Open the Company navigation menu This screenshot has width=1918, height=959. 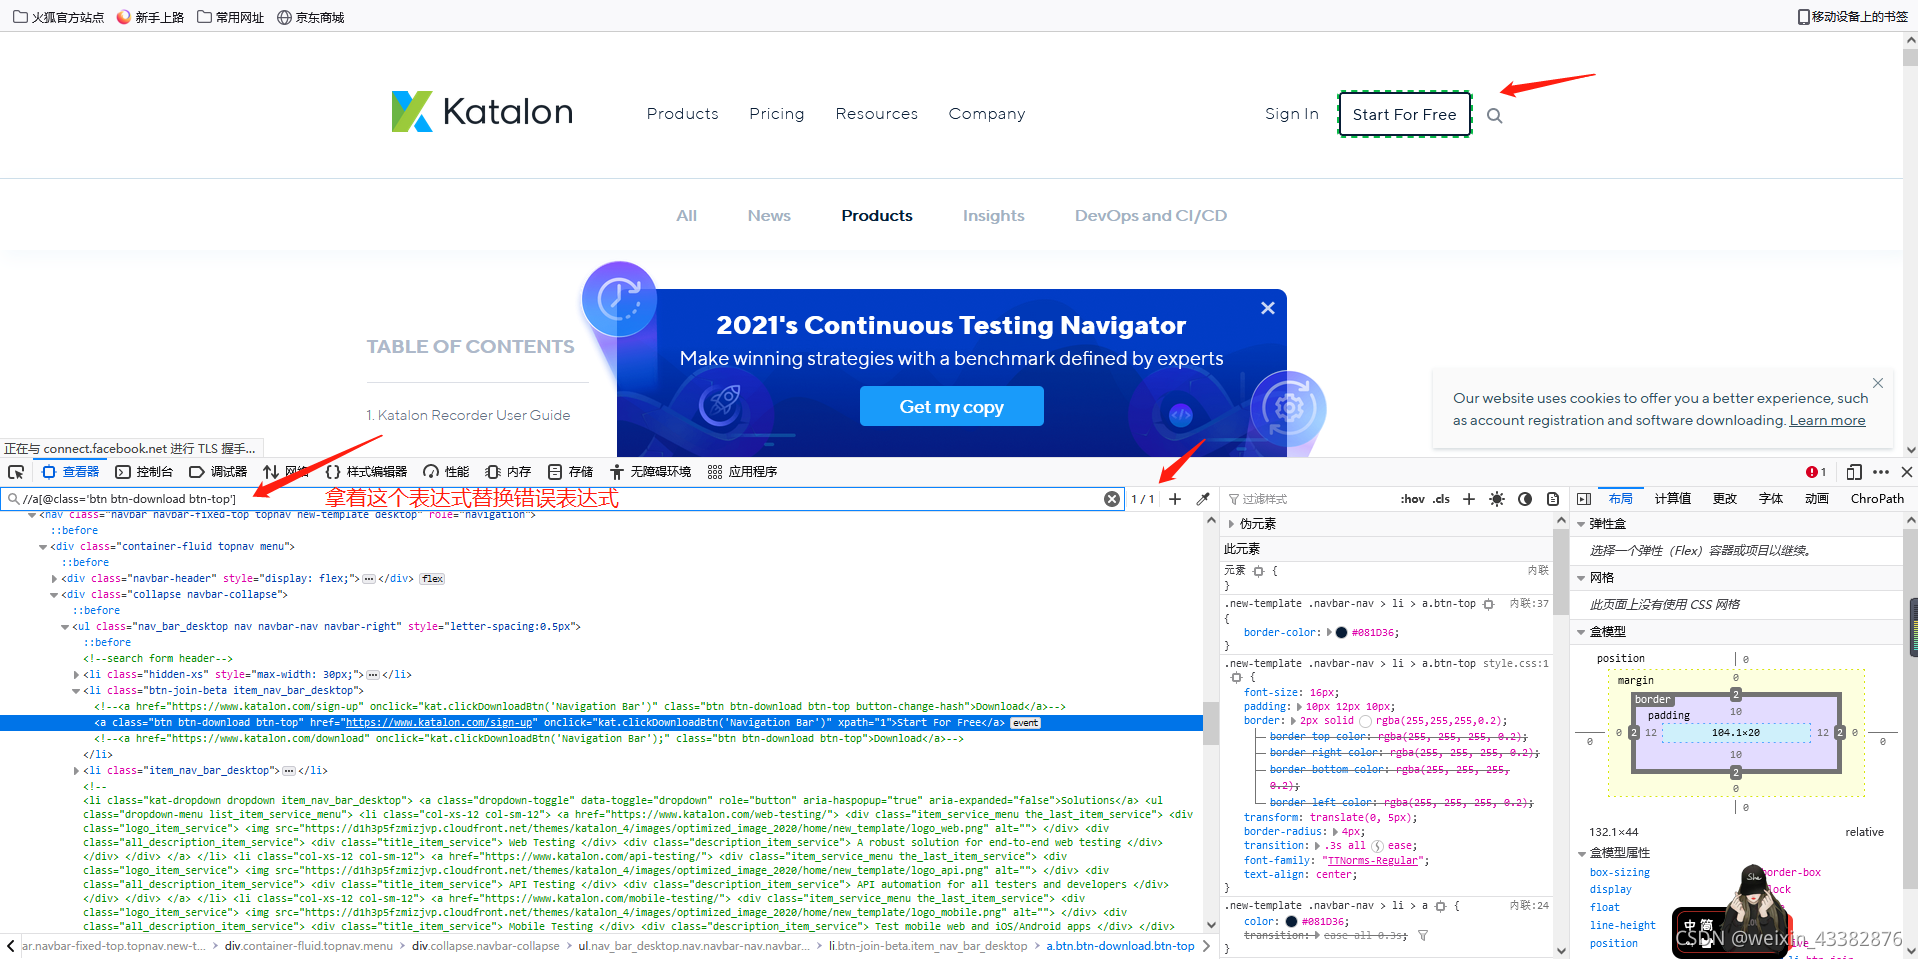[987, 114]
